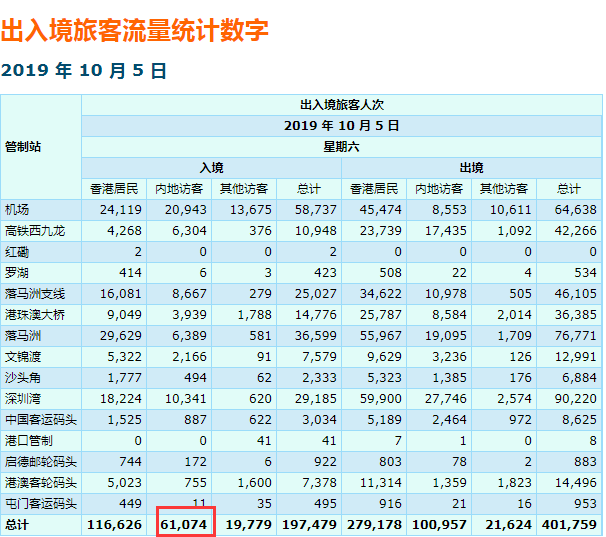Click the 港口管制 row label
This screenshot has width=606, height=537.
(29, 441)
